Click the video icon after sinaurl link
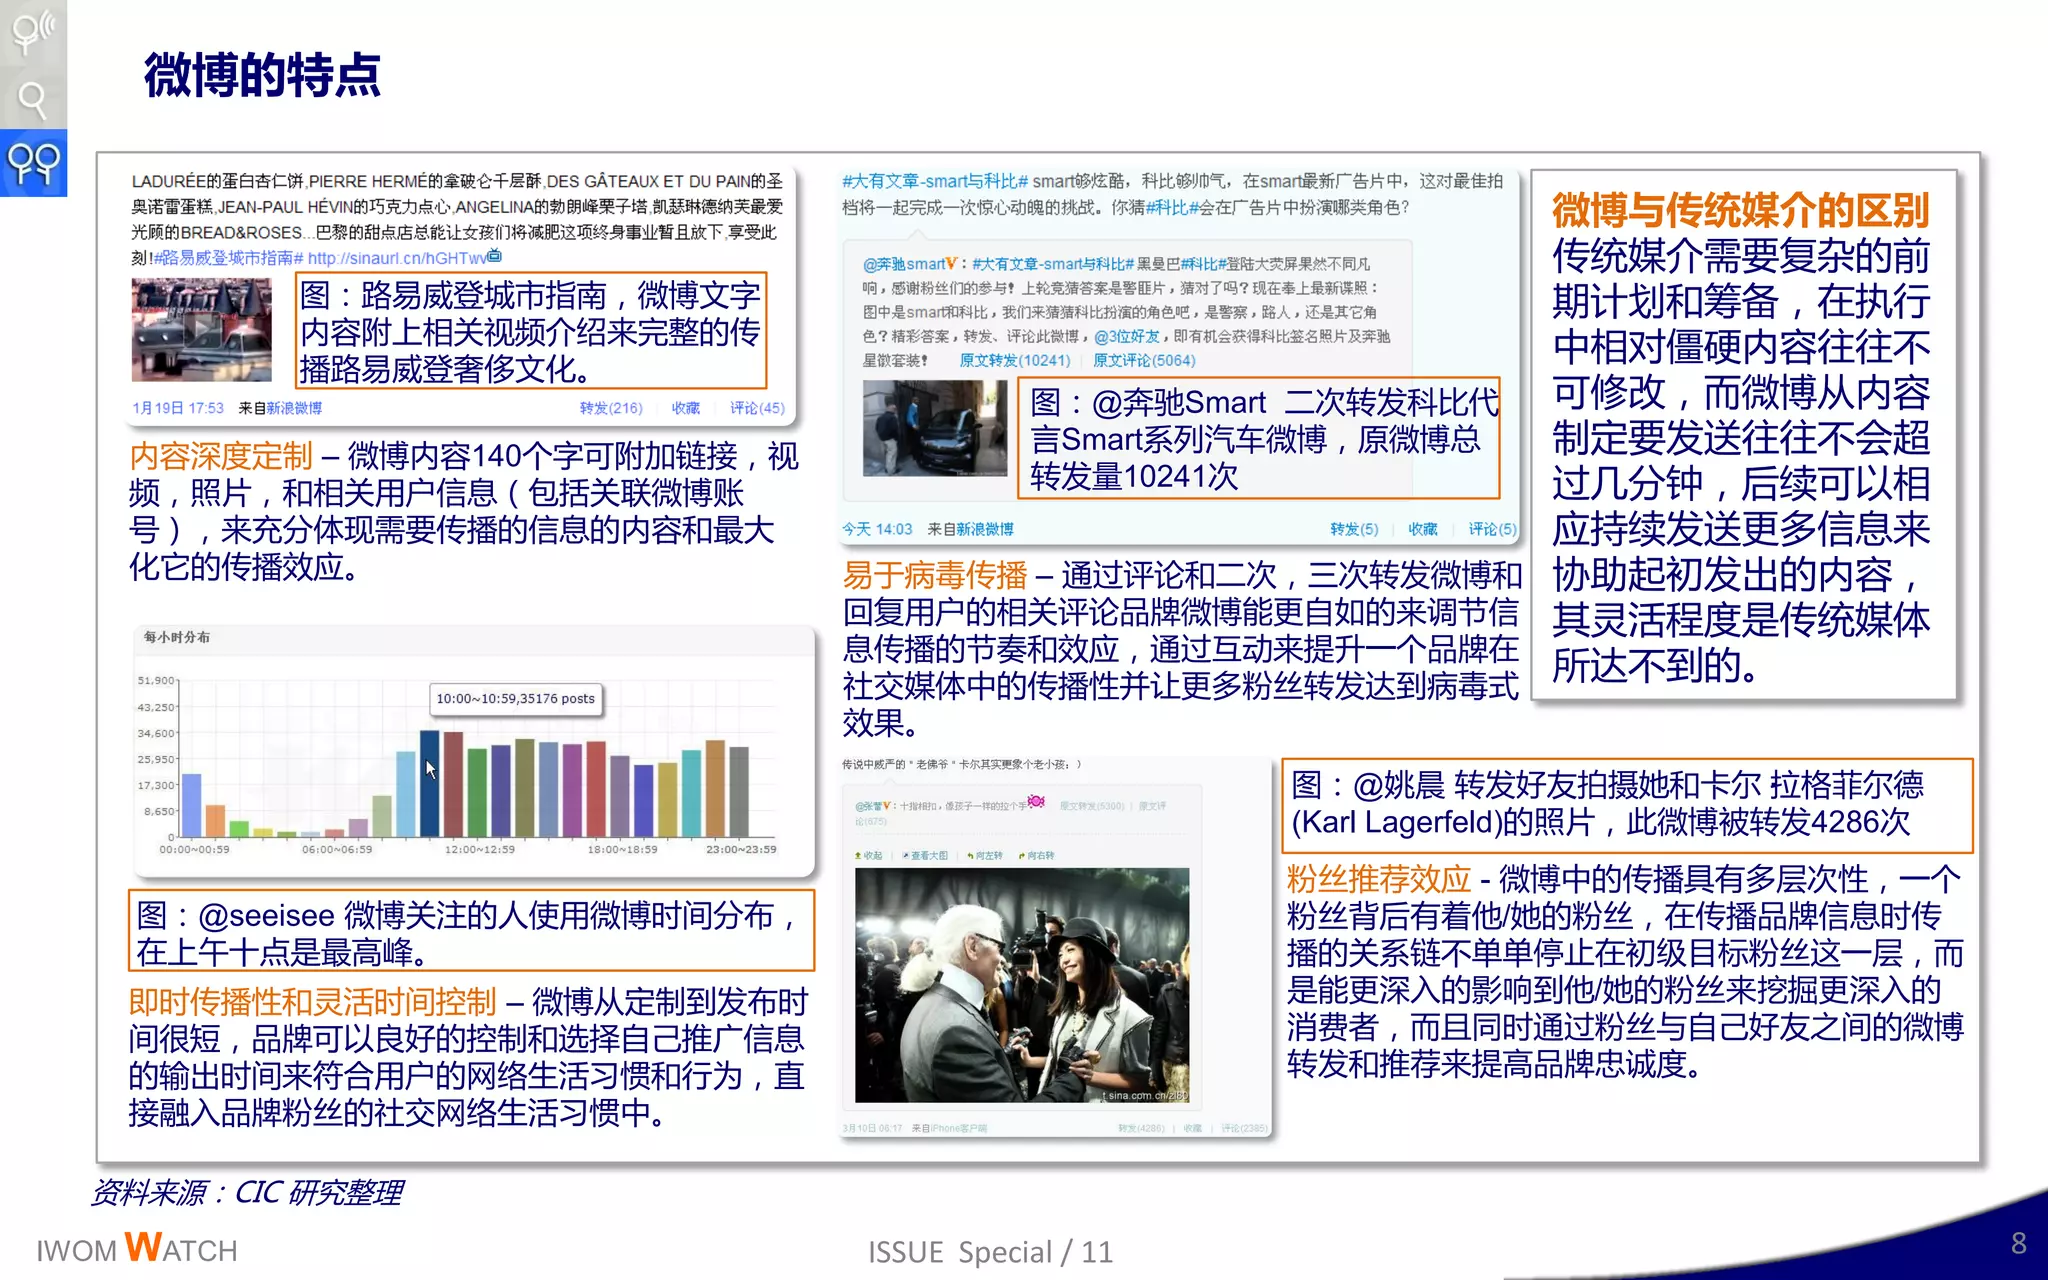 tap(494, 257)
